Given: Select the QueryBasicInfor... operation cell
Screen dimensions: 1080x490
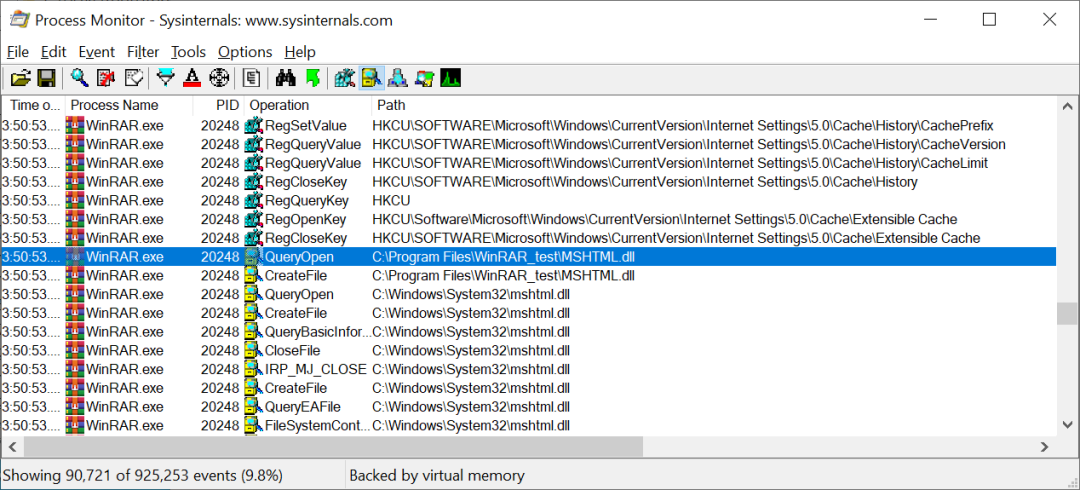Looking at the screenshot, I should (x=318, y=331).
